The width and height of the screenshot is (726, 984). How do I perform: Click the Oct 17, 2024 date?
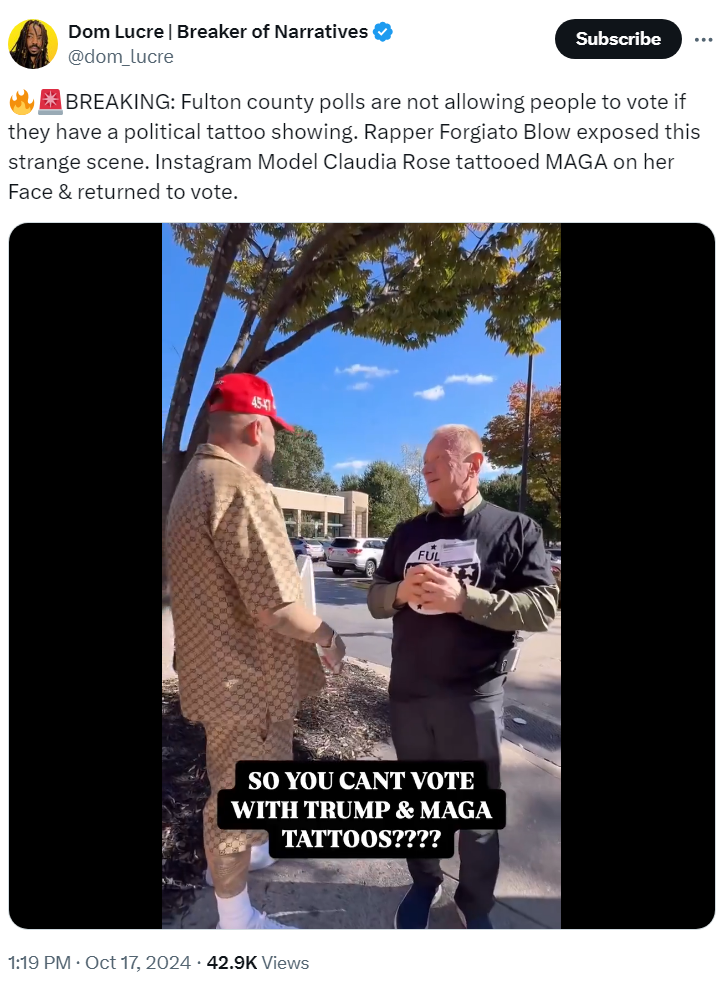[137, 963]
